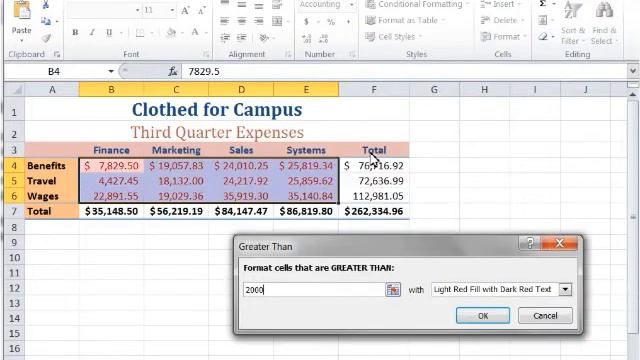Click the GREATER THAN value field
640x360 pixels.
coord(313,290)
